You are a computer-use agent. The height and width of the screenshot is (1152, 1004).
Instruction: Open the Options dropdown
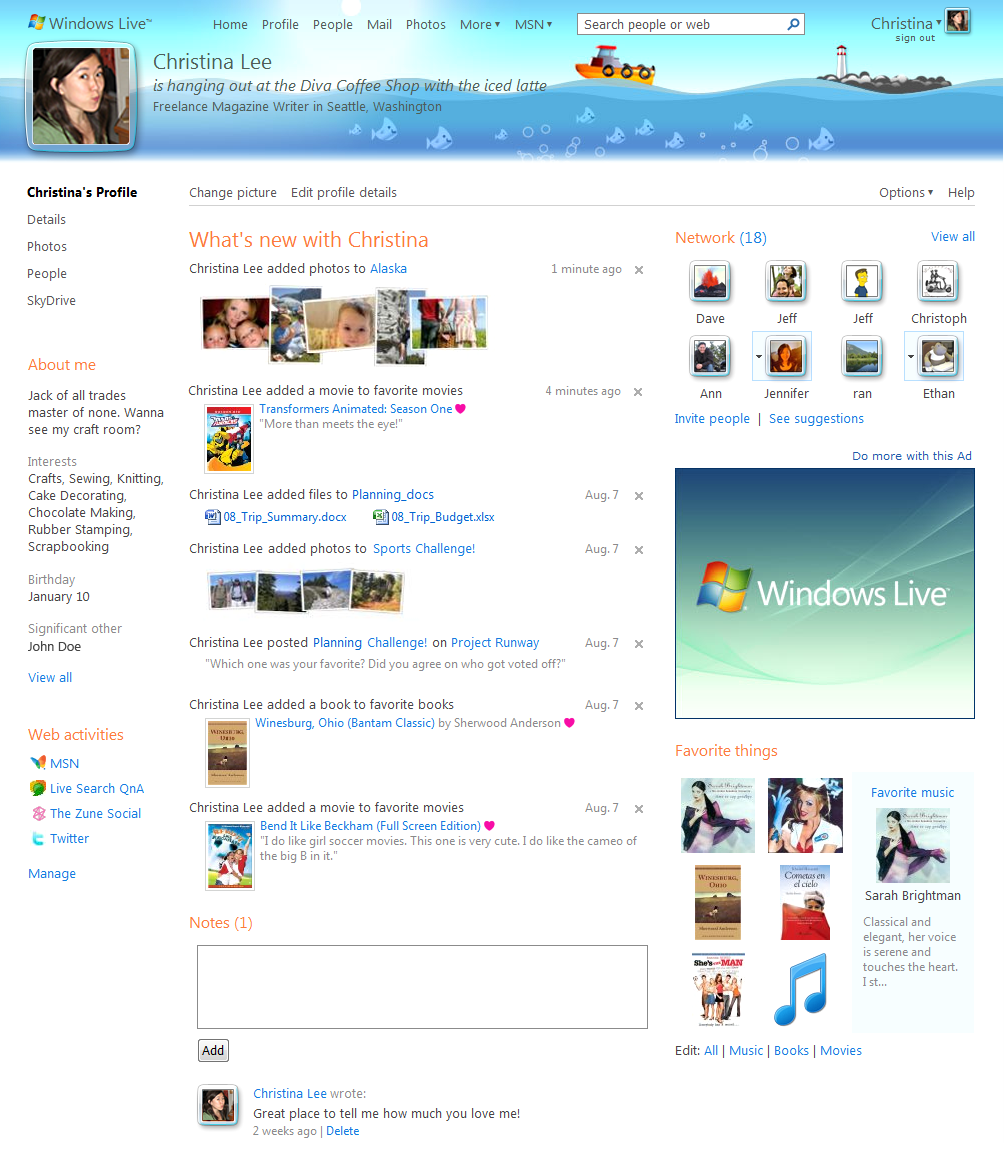pos(906,192)
